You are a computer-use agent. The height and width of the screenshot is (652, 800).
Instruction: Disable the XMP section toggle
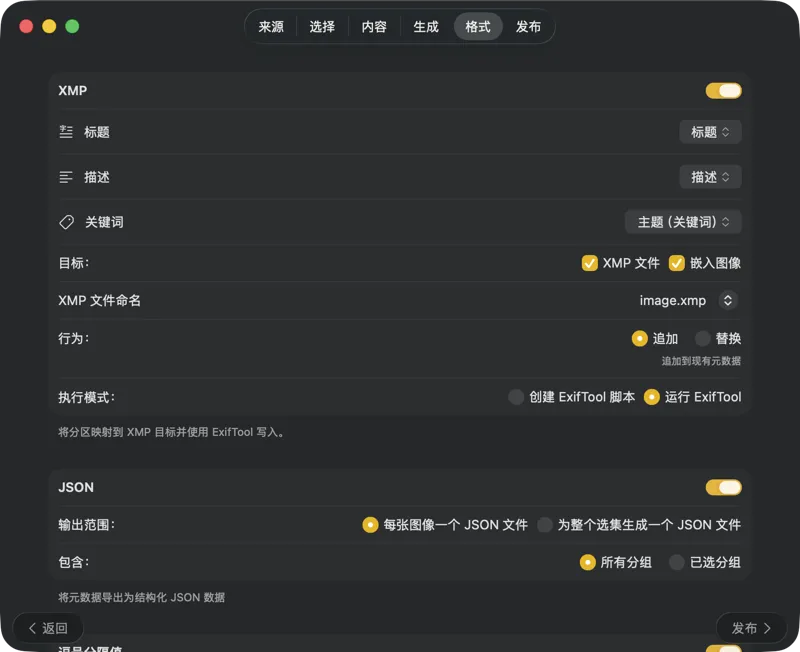[x=723, y=90]
